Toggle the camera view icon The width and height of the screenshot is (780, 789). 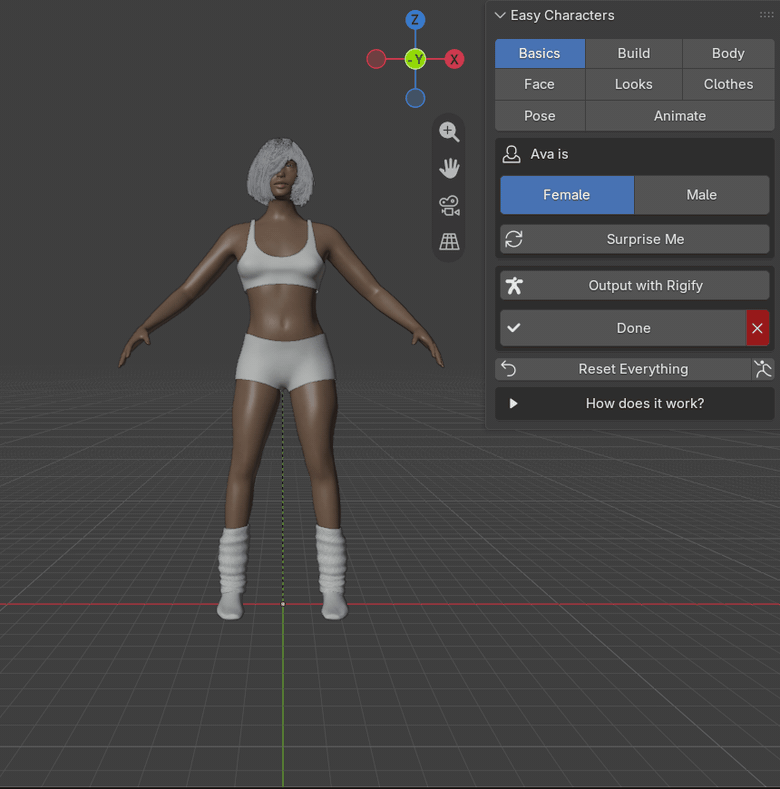(449, 205)
